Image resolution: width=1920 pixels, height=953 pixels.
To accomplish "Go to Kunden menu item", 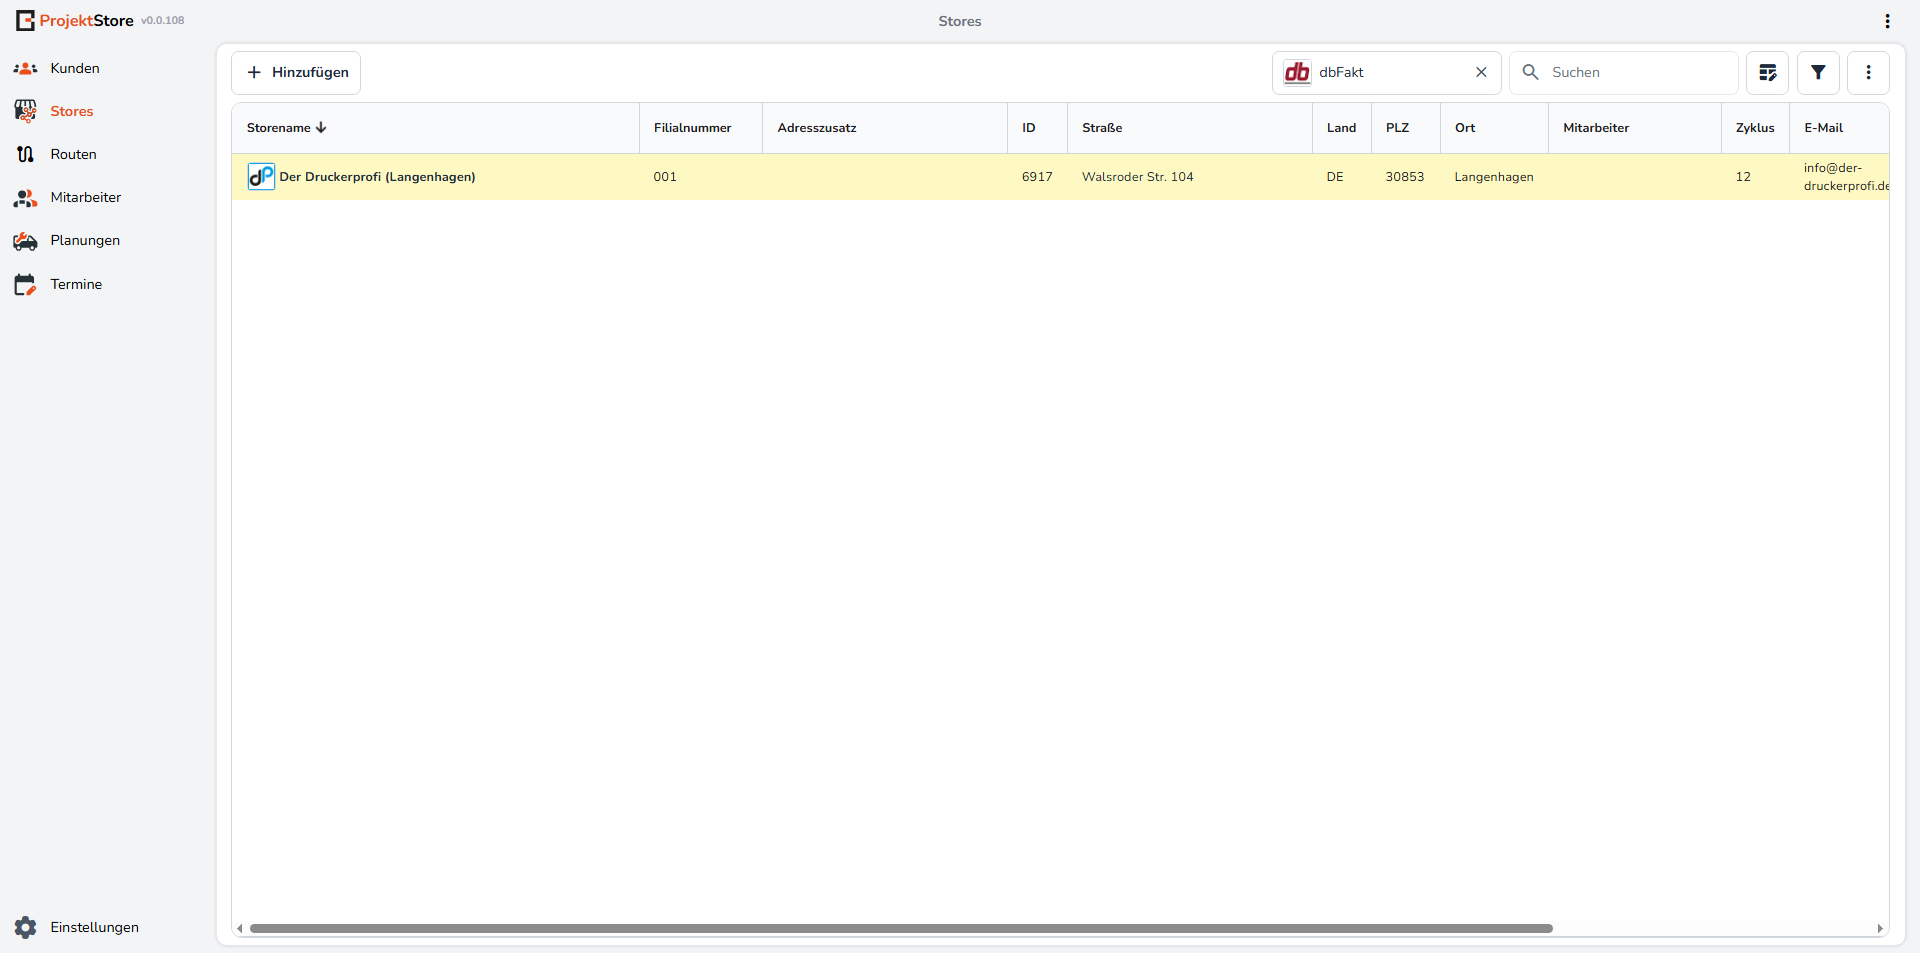I will pyautogui.click(x=75, y=68).
